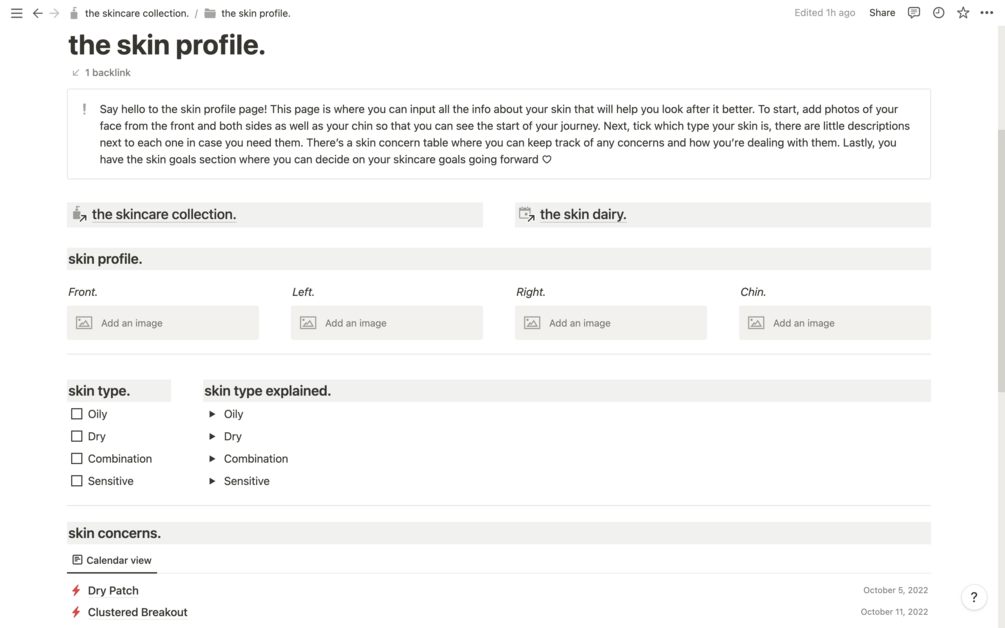Open 'the skin dairy.' page link
This screenshot has width=1005, height=628.
tap(582, 214)
